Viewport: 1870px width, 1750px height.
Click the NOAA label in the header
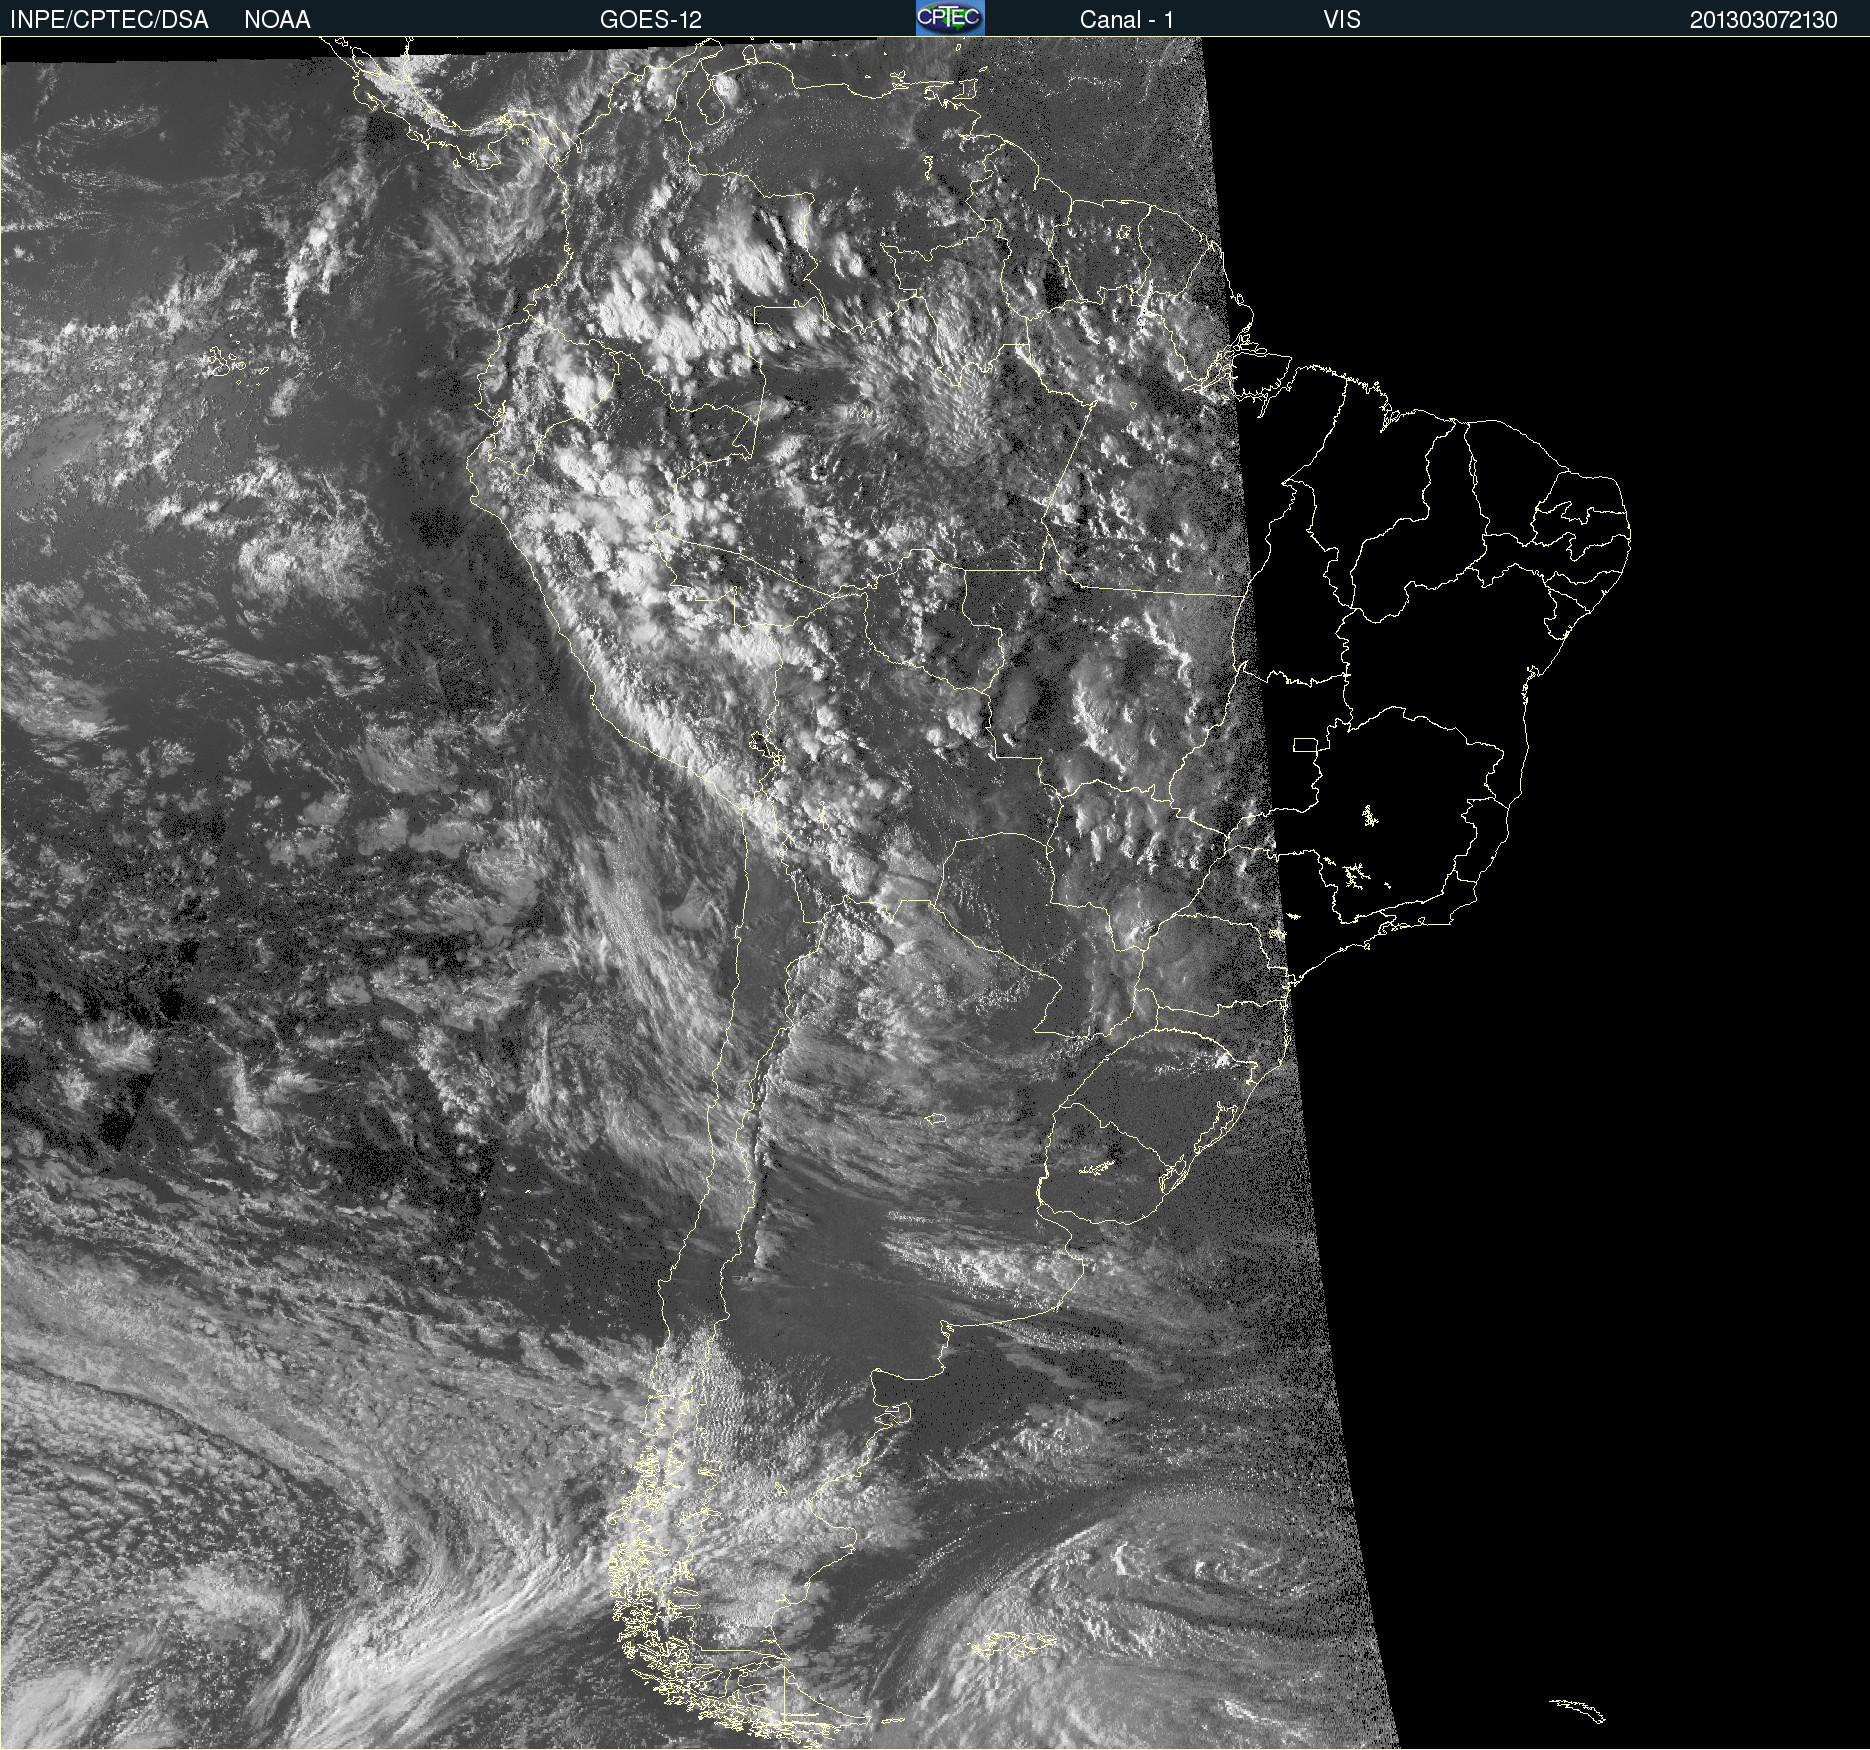click(x=277, y=20)
